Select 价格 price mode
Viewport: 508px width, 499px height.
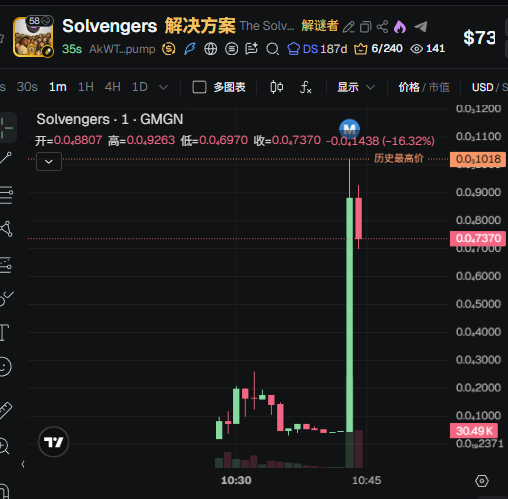[409, 87]
